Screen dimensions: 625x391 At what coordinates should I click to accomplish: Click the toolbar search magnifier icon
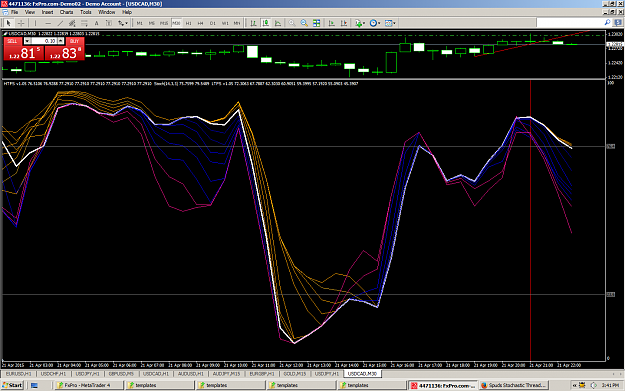tap(607, 23)
